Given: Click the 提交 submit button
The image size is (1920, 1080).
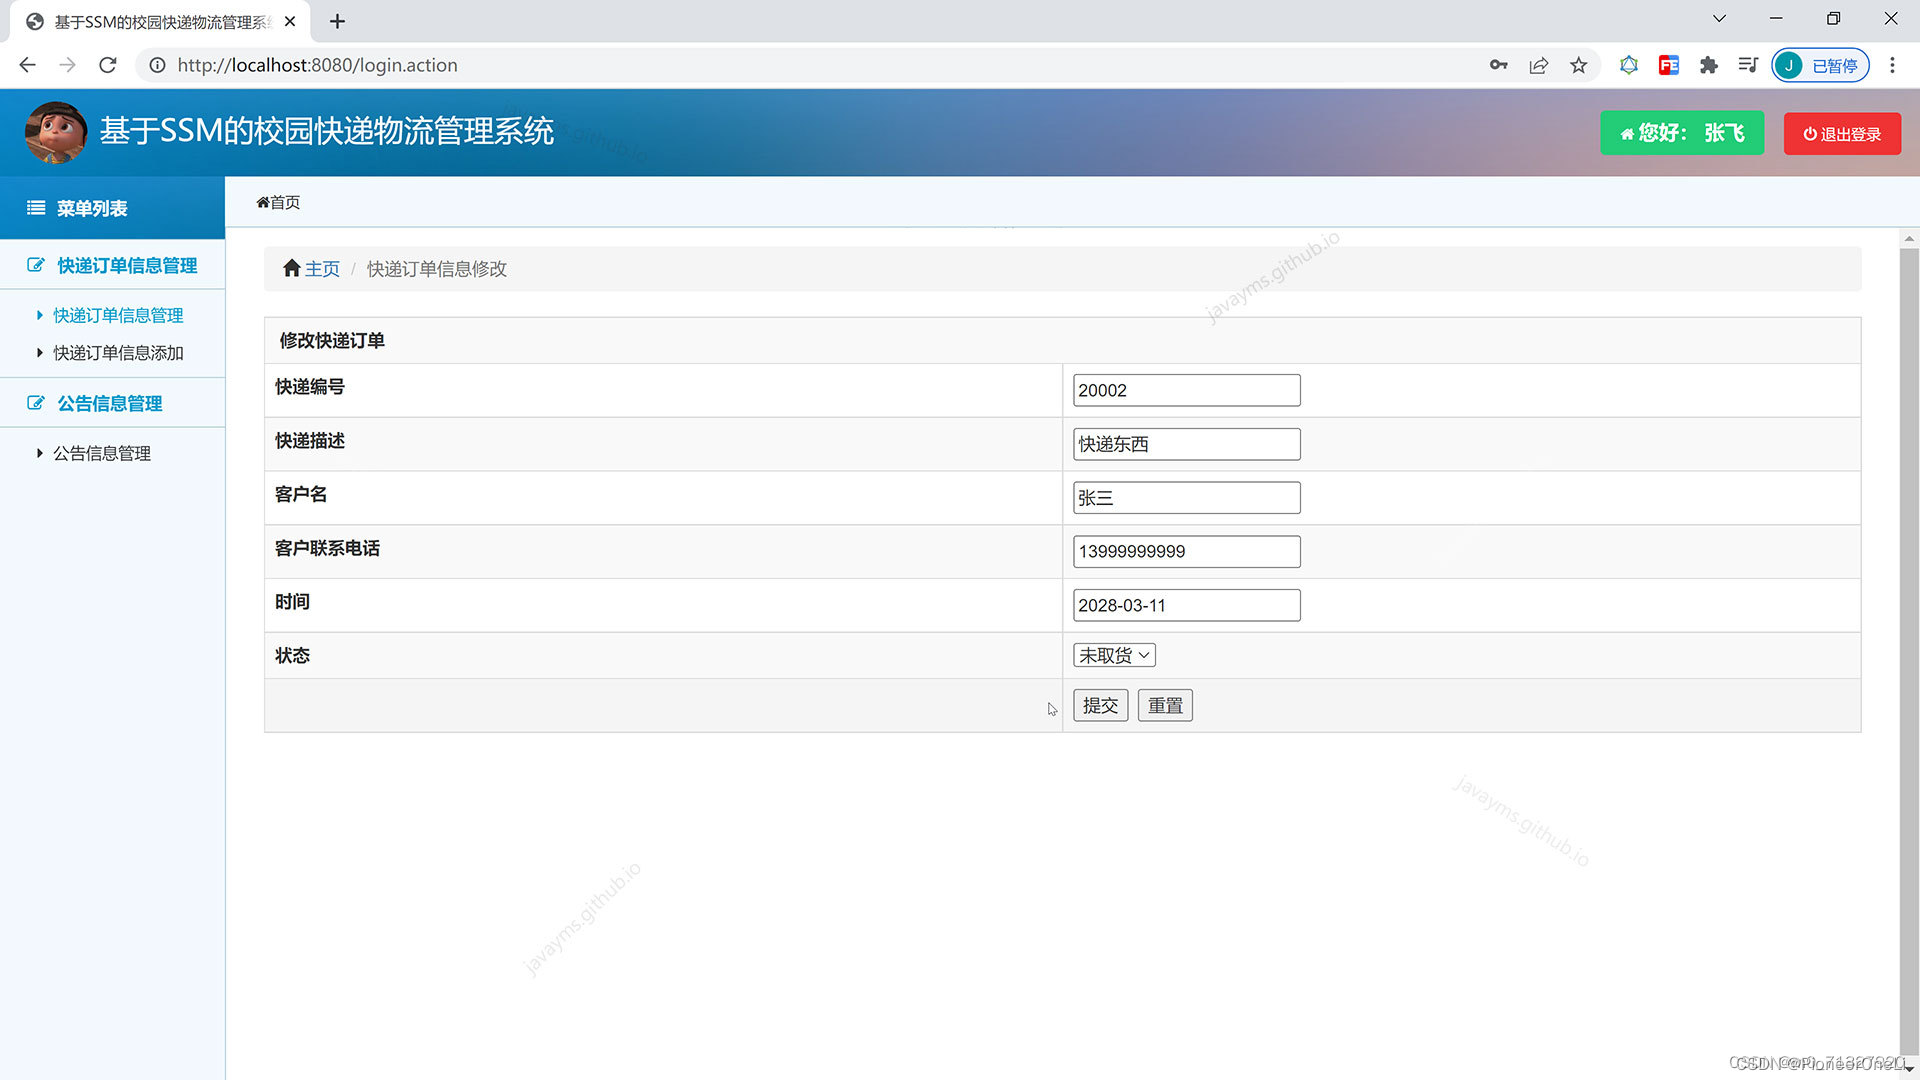Looking at the screenshot, I should (x=1100, y=705).
